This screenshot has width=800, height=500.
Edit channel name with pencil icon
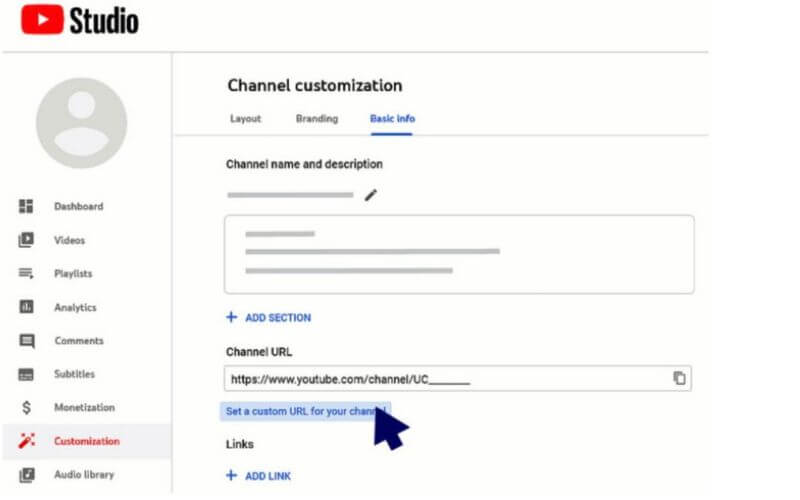(371, 195)
